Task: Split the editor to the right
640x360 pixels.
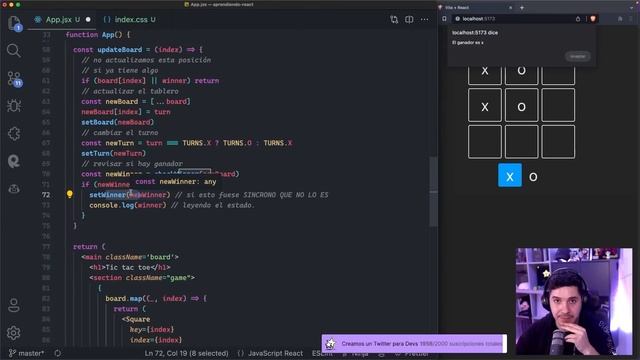Action: [409, 19]
